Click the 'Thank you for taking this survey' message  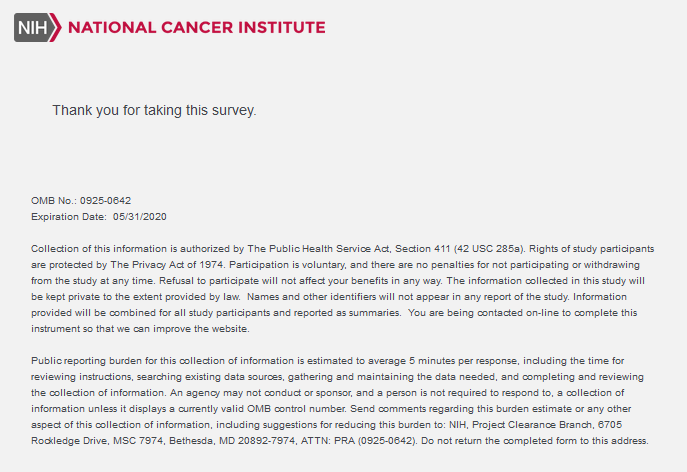(x=154, y=110)
